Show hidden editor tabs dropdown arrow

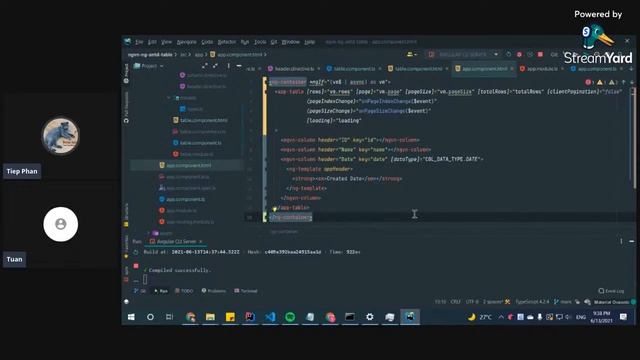pos(631,69)
